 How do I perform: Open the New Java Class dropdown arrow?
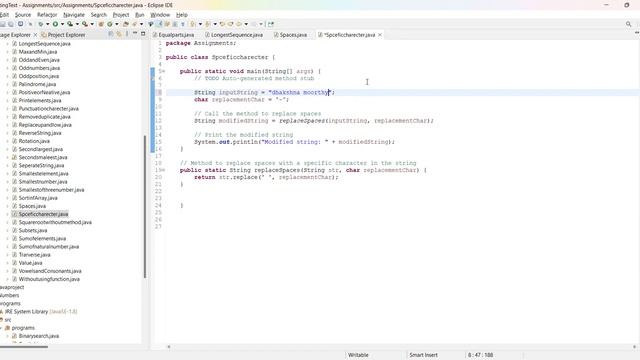coord(117,24)
